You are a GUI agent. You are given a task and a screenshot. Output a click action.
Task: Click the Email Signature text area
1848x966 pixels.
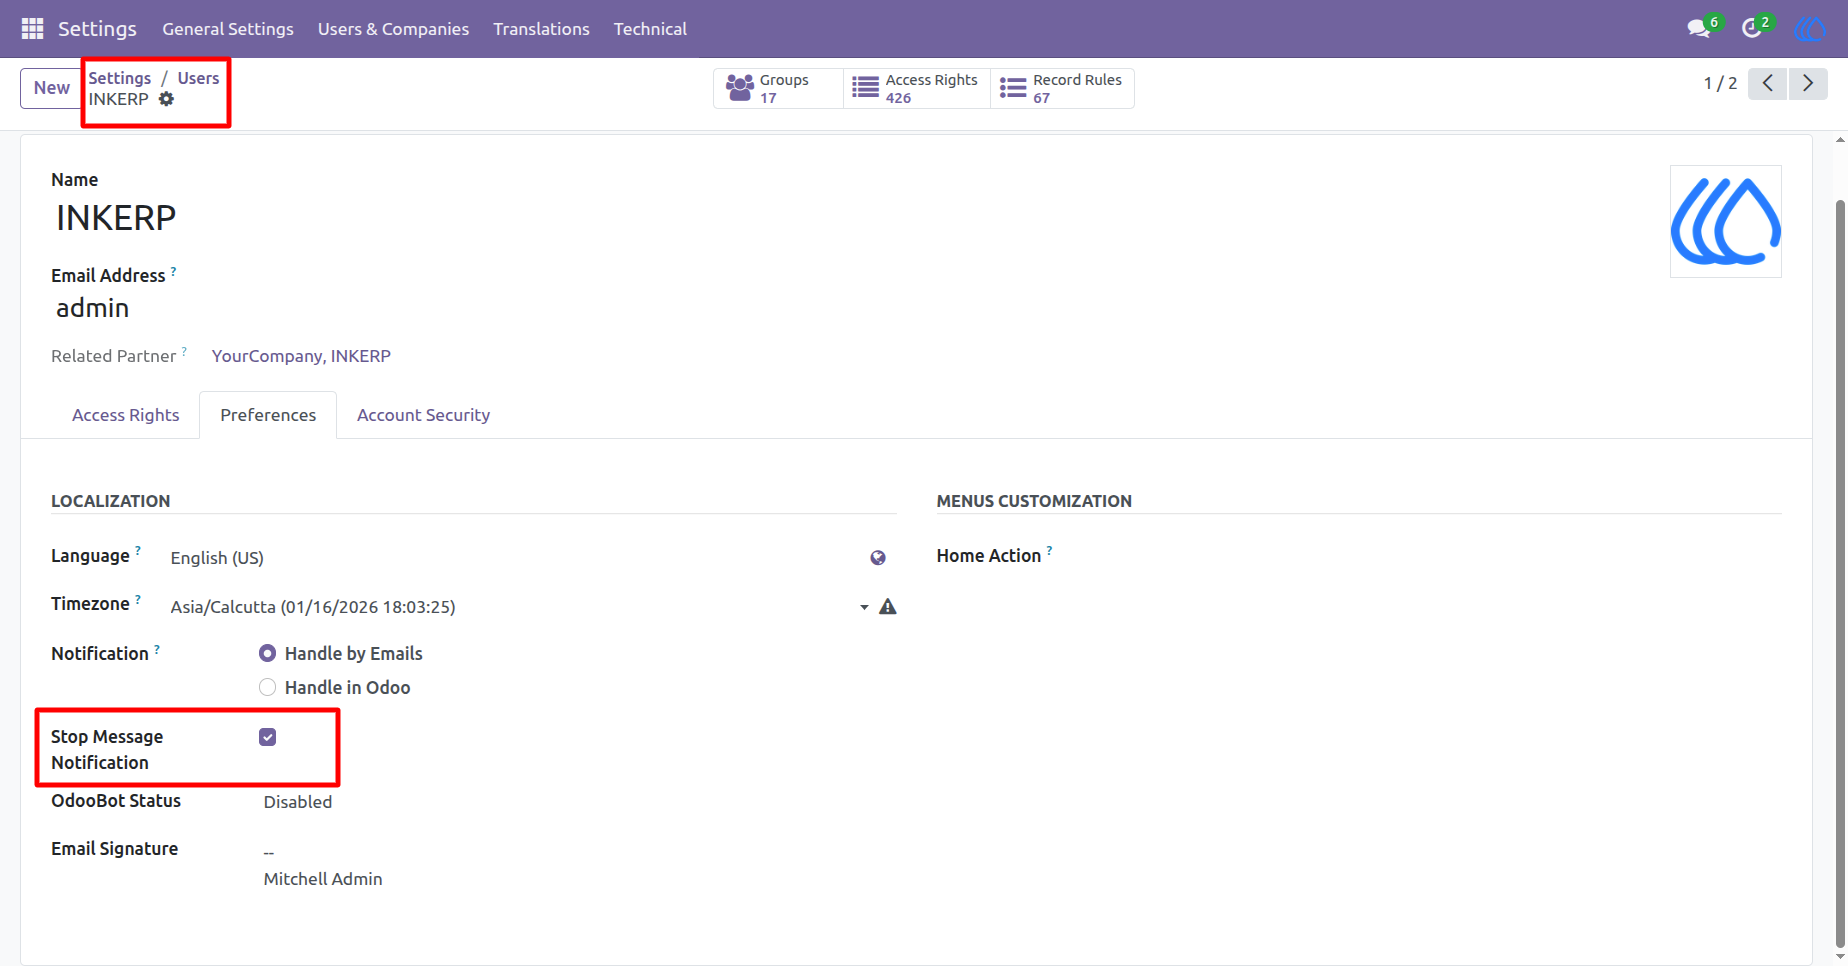580,866
